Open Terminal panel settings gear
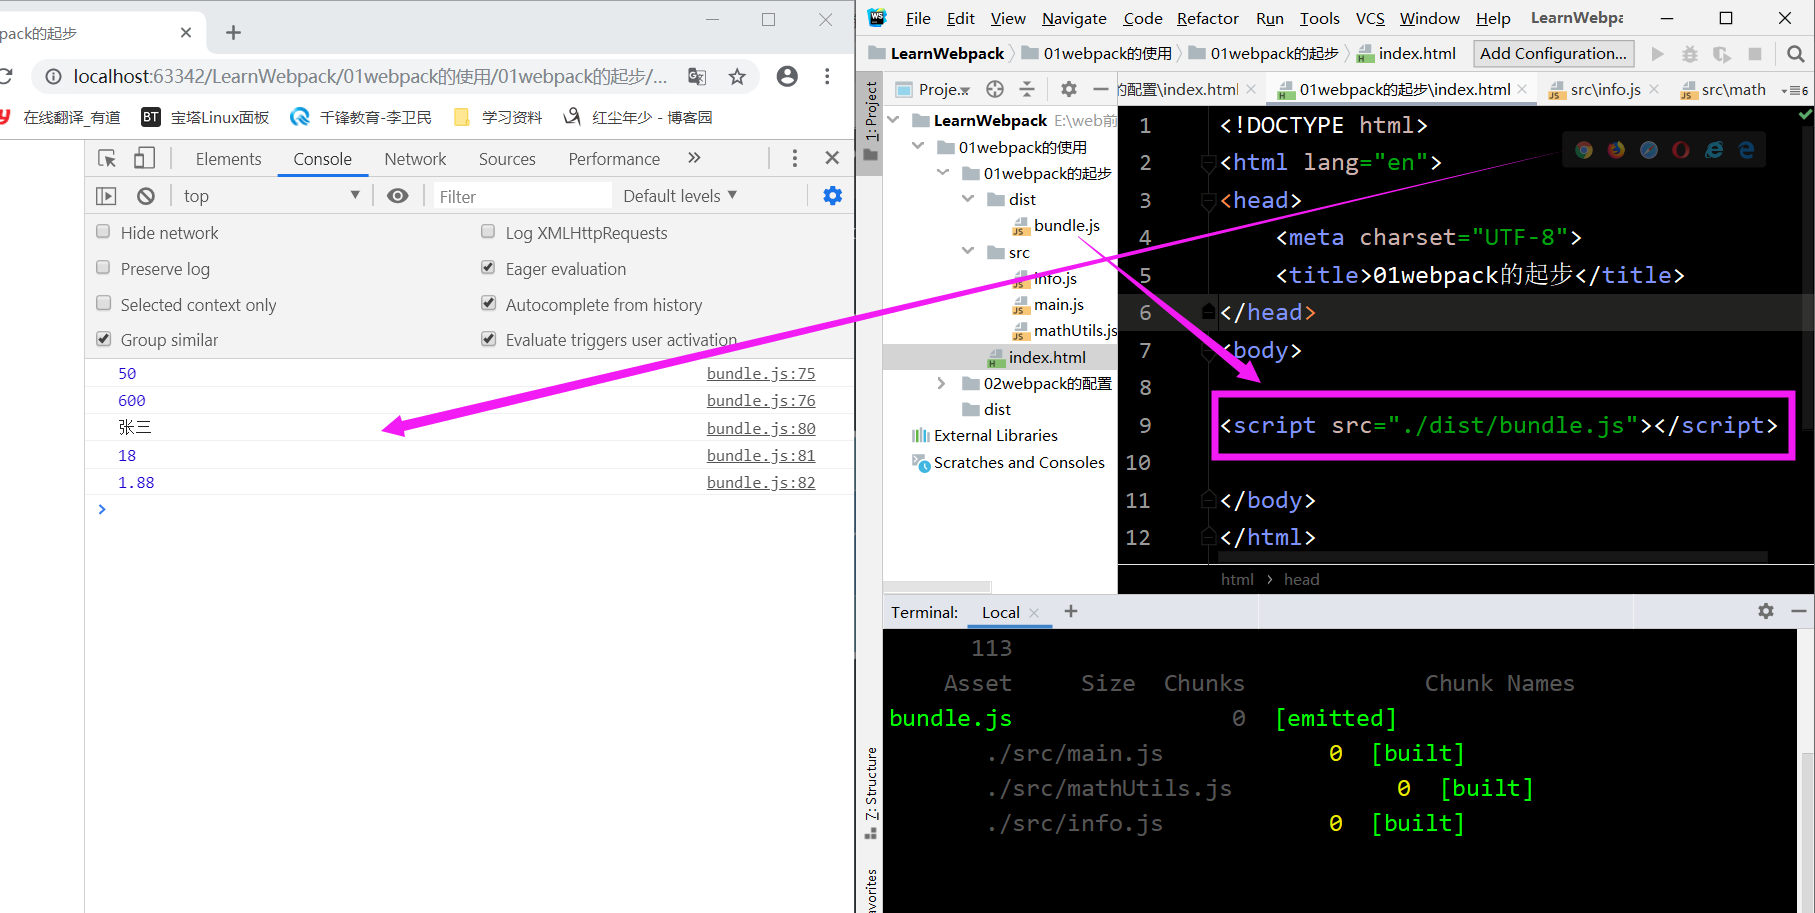The width and height of the screenshot is (1815, 913). [x=1766, y=611]
